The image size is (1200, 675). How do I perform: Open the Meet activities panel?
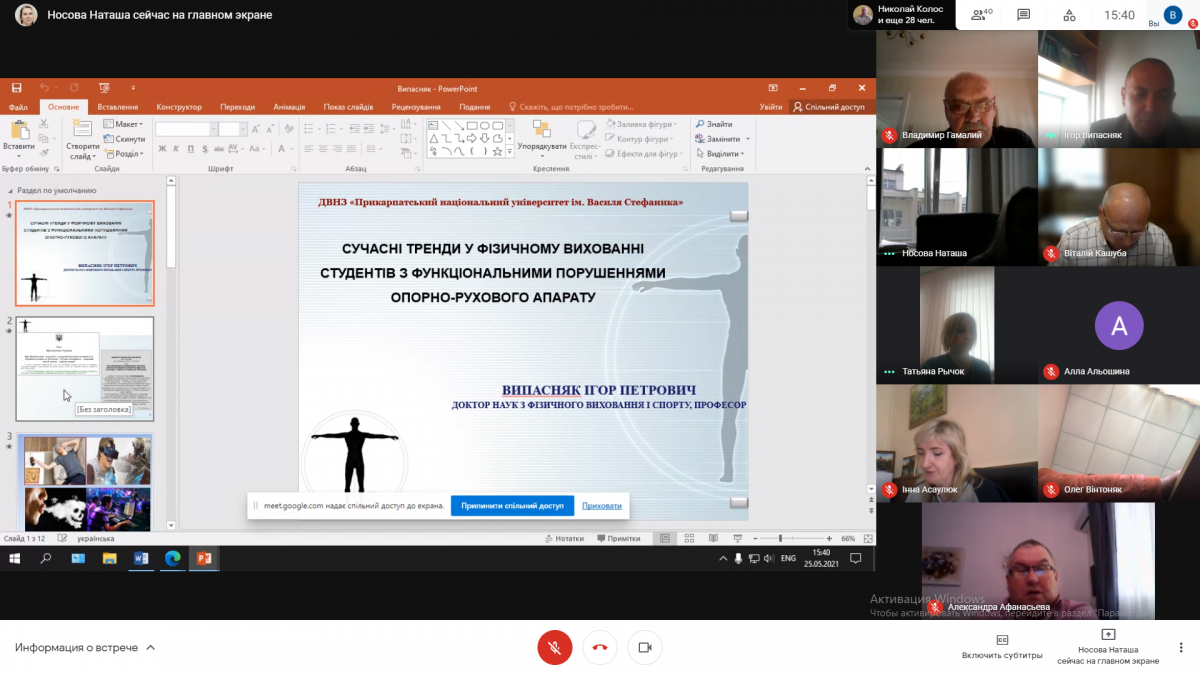(1069, 15)
